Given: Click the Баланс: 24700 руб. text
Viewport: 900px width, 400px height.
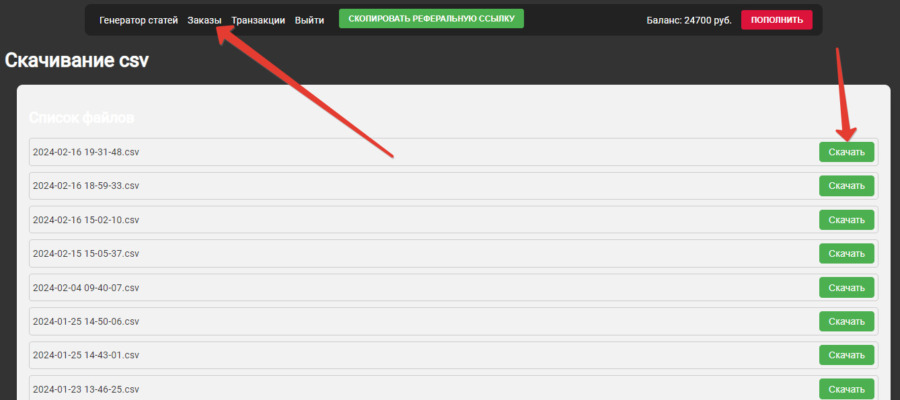Looking at the screenshot, I should [x=689, y=20].
